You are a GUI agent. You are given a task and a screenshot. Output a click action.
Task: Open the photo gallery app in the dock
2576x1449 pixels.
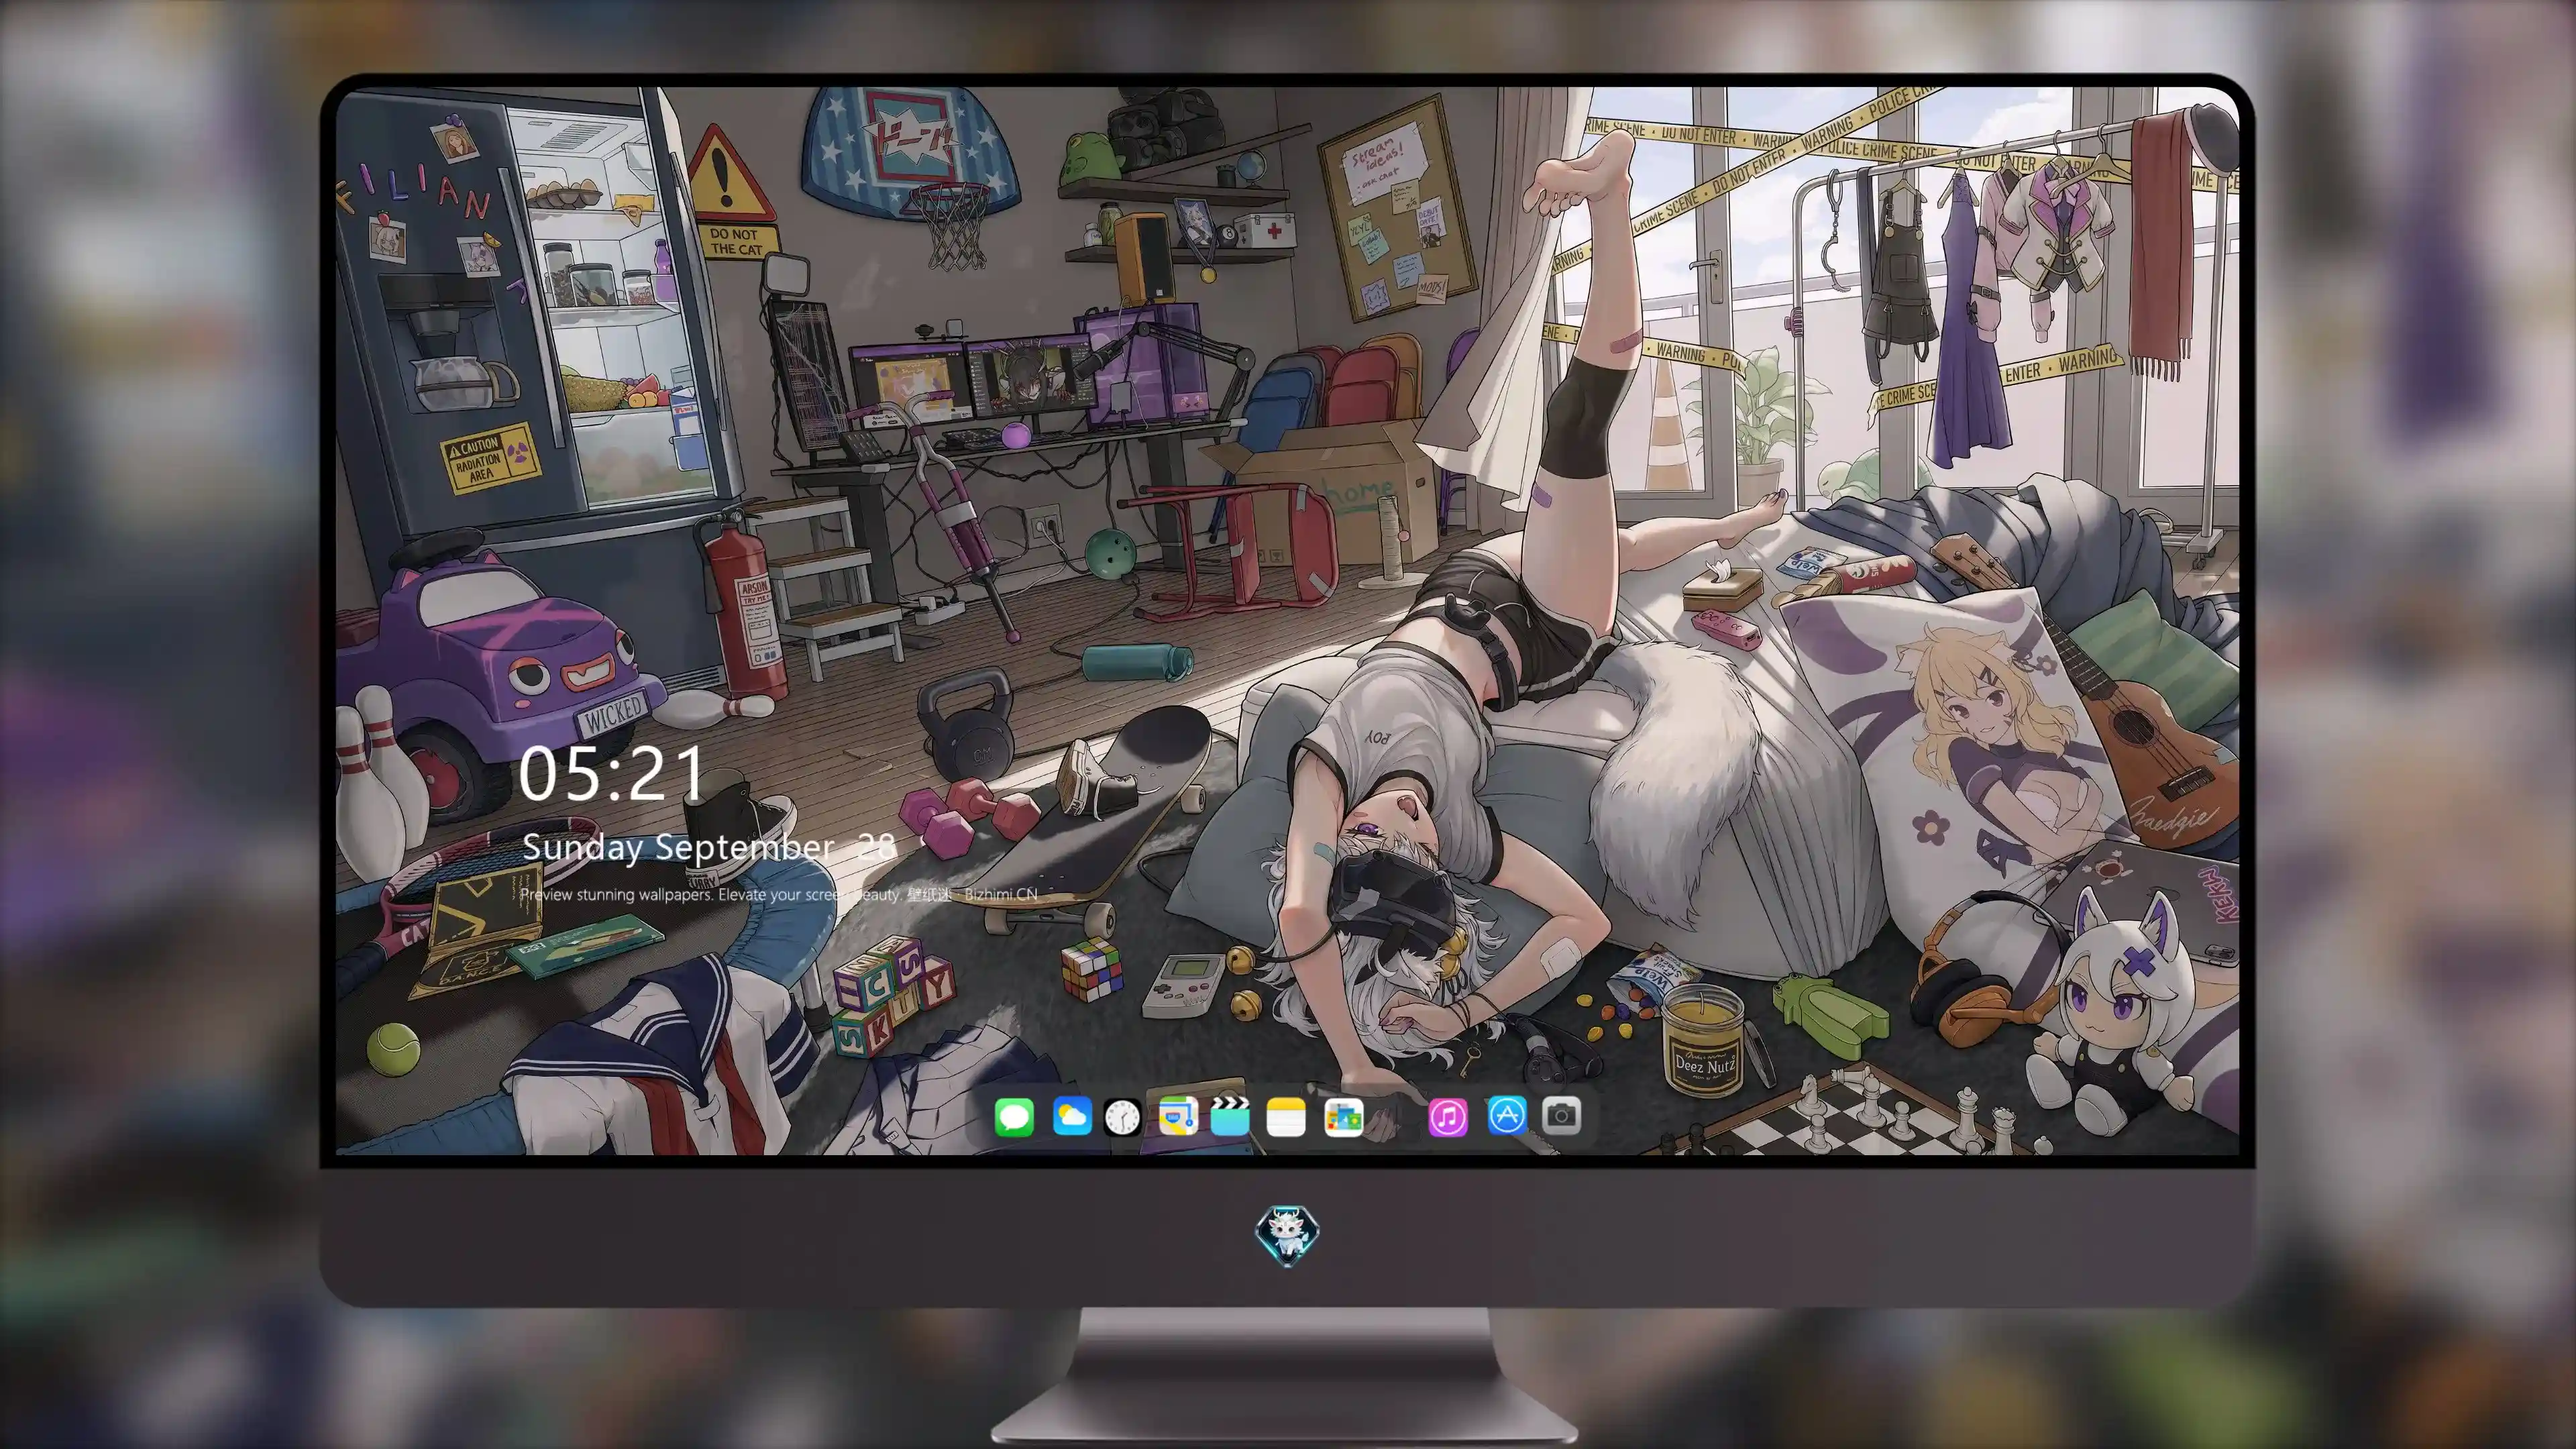[x=1343, y=1116]
